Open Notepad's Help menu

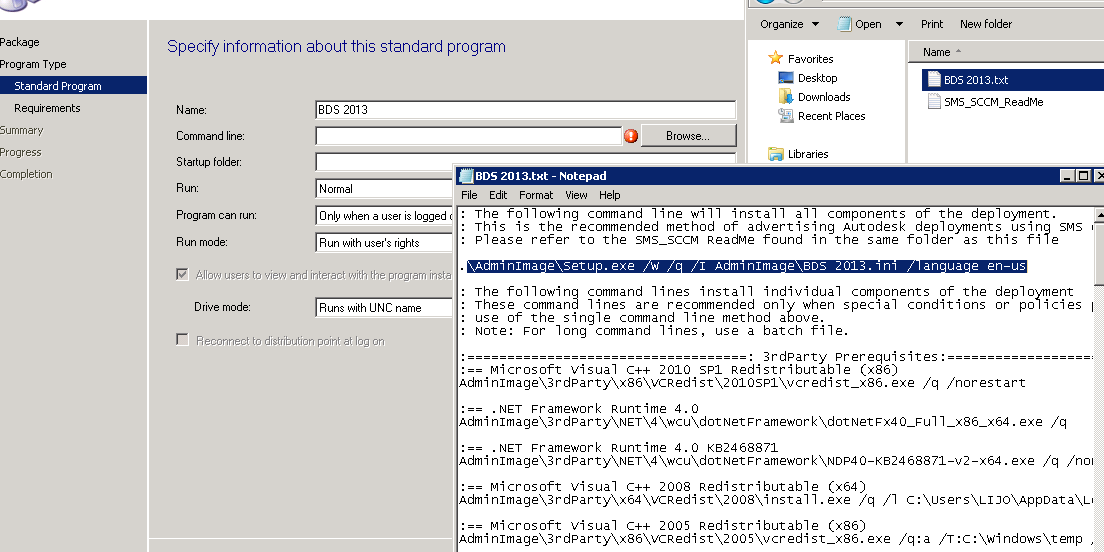(610, 195)
